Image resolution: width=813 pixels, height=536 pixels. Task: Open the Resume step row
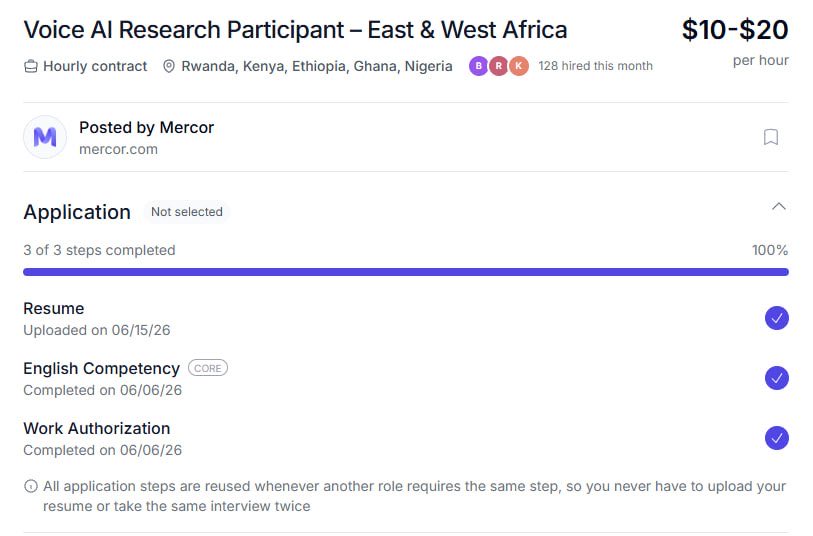(406, 319)
